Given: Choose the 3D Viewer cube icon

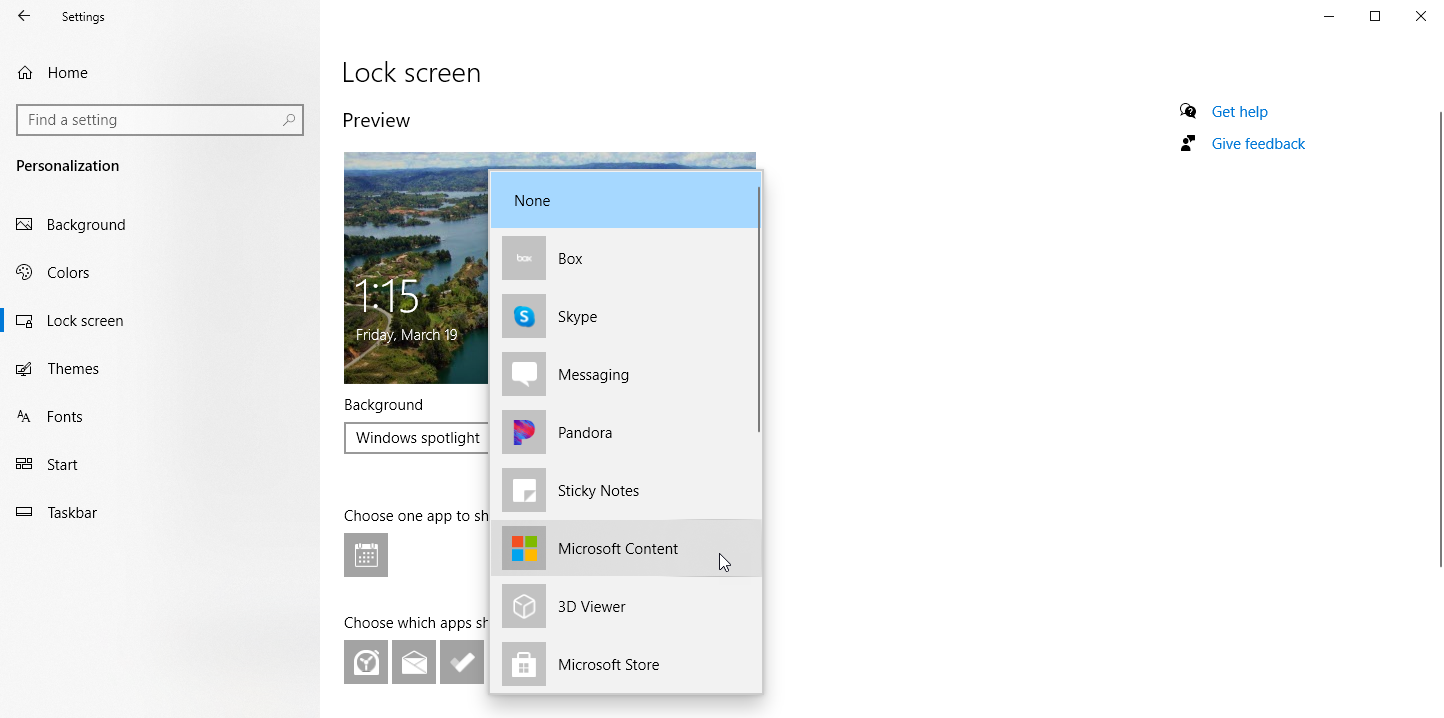Looking at the screenshot, I should 524,606.
